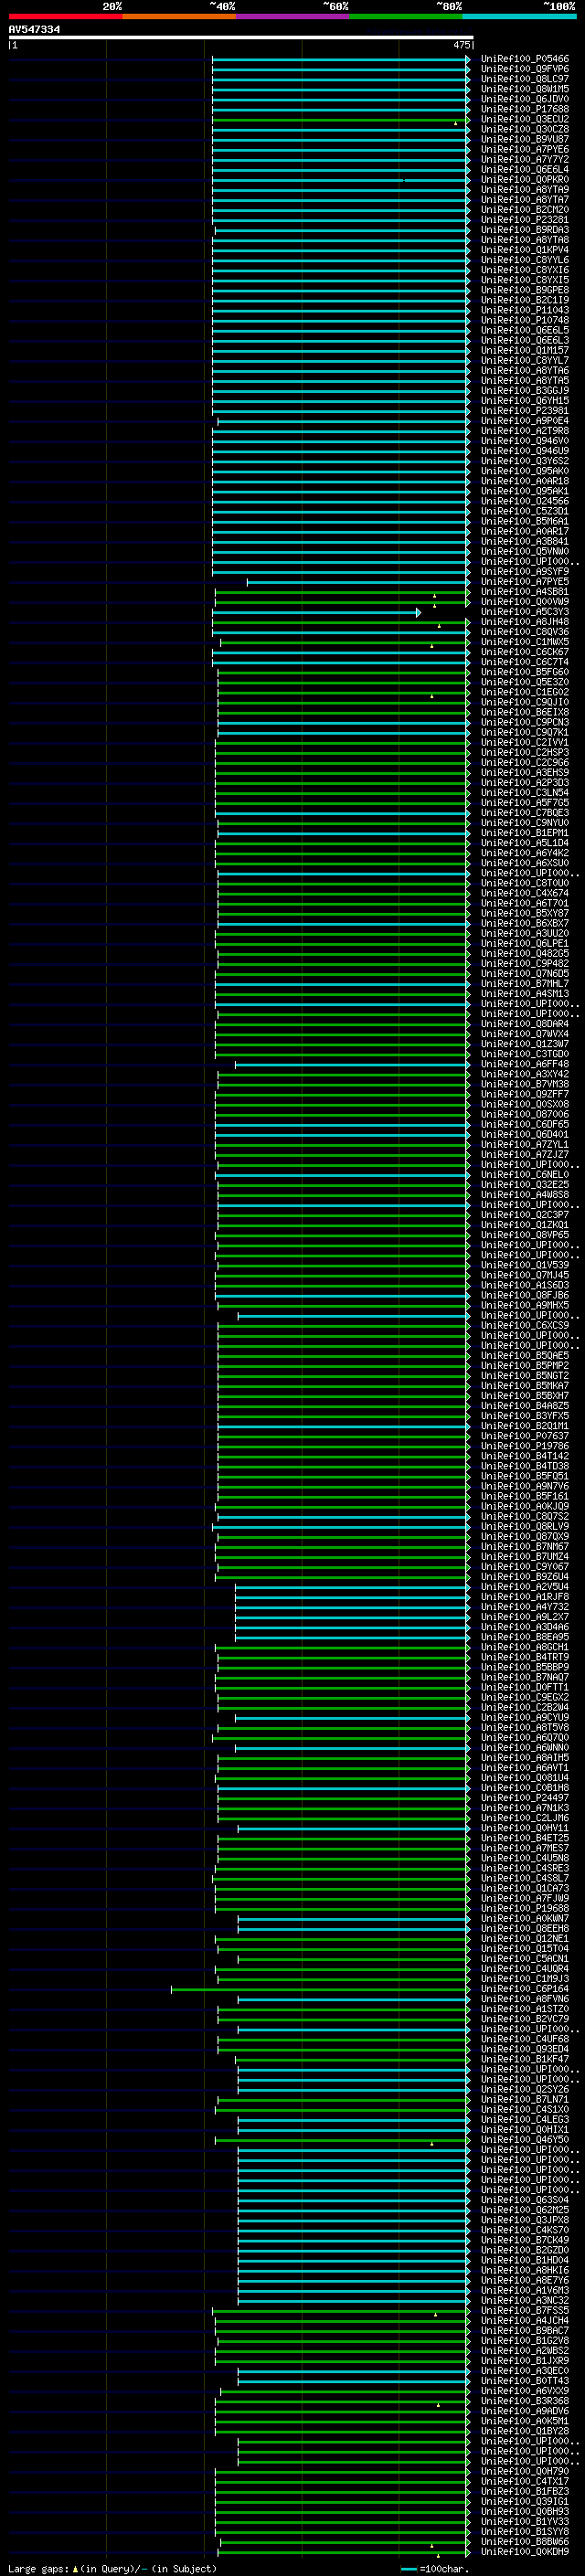Select the UniRef100_B4T142 label
The width and height of the screenshot is (585, 2576).
(525, 1456)
